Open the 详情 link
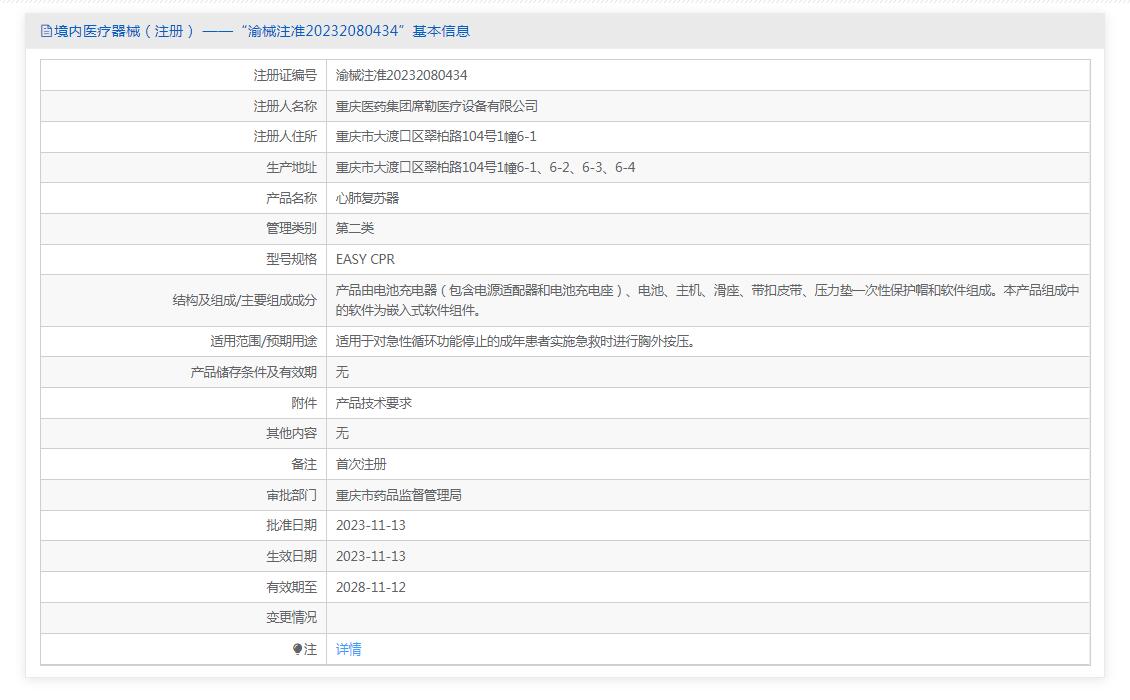The height and width of the screenshot is (700, 1130). pyautogui.click(x=349, y=649)
